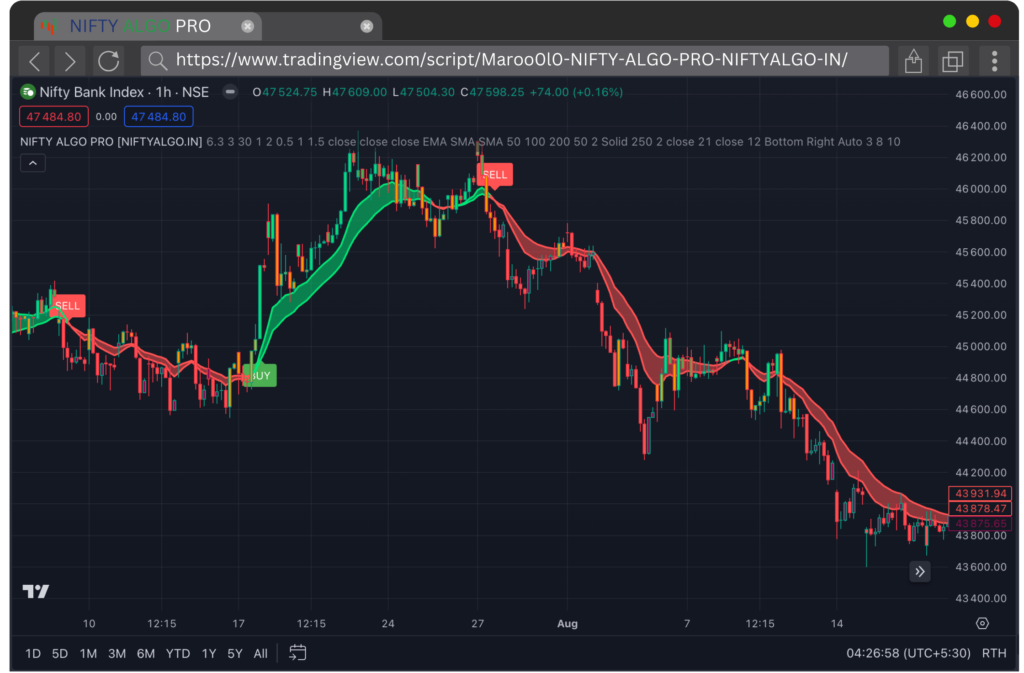
Task: Click the browser back arrow
Action: pos(34,60)
